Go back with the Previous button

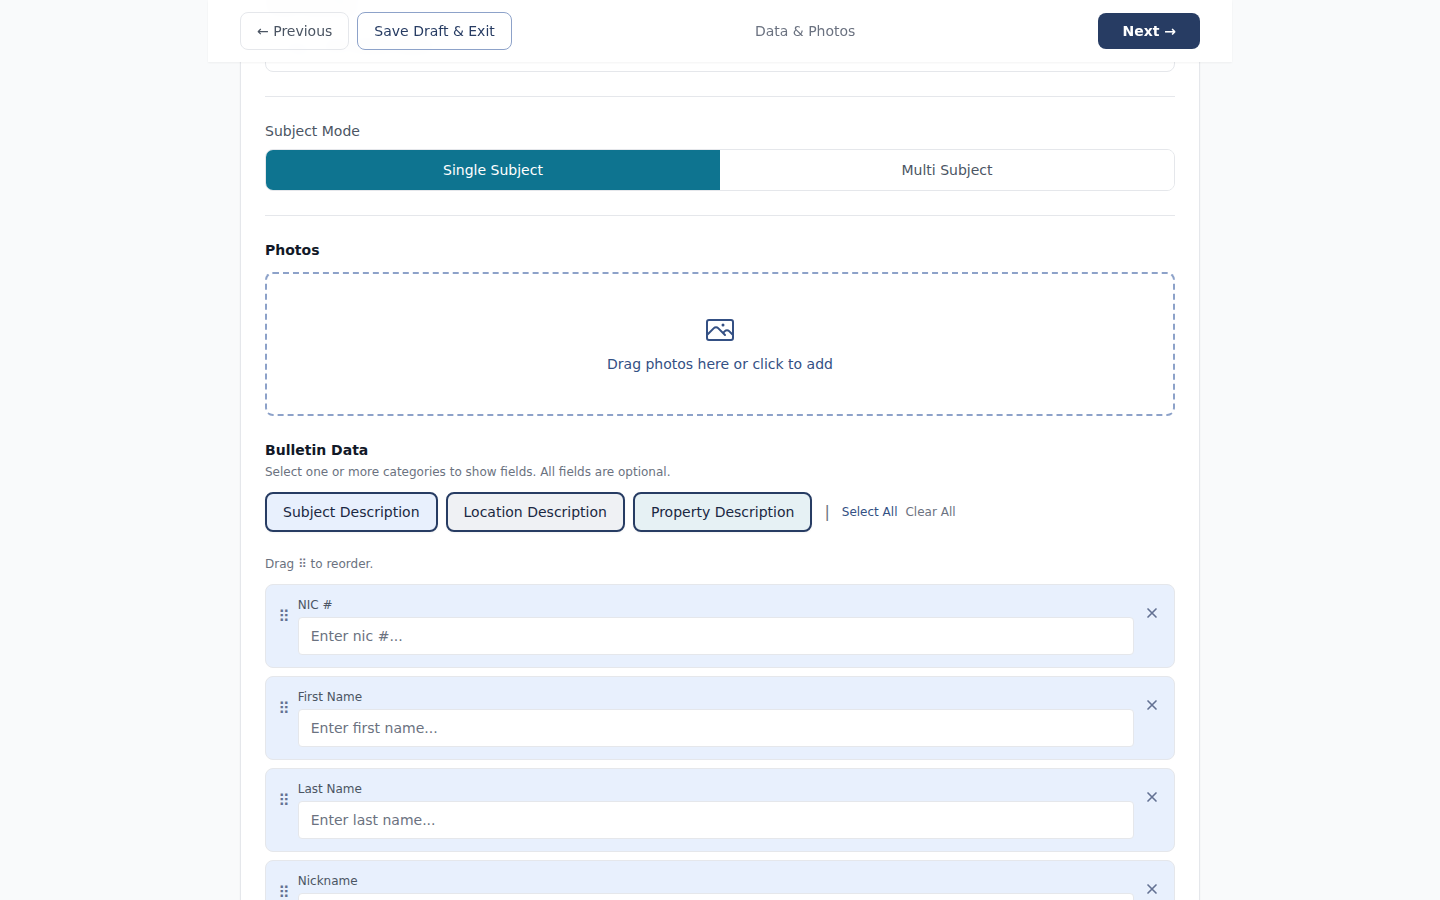[x=294, y=31]
